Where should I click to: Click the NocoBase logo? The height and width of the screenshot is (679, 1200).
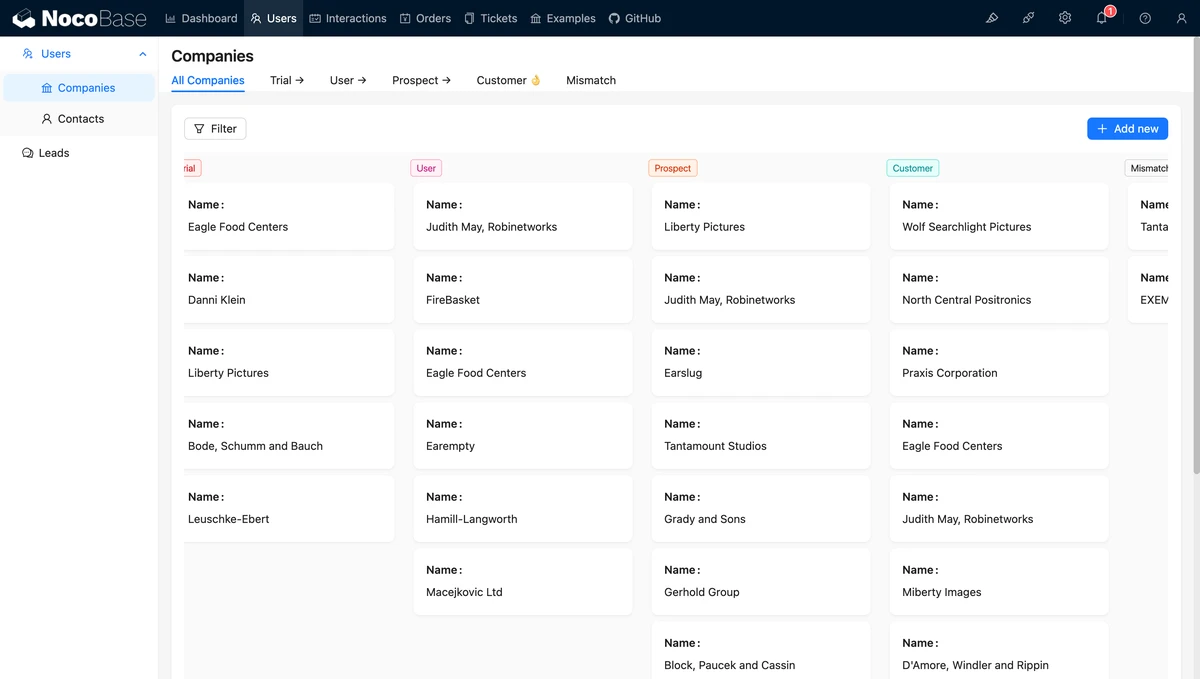[79, 18]
